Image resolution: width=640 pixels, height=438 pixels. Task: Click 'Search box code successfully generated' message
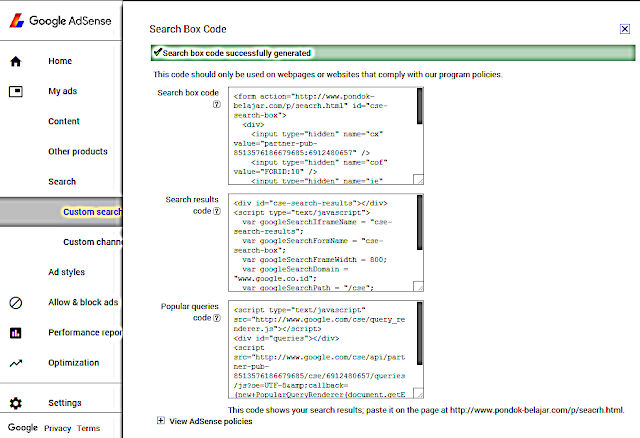(x=237, y=53)
